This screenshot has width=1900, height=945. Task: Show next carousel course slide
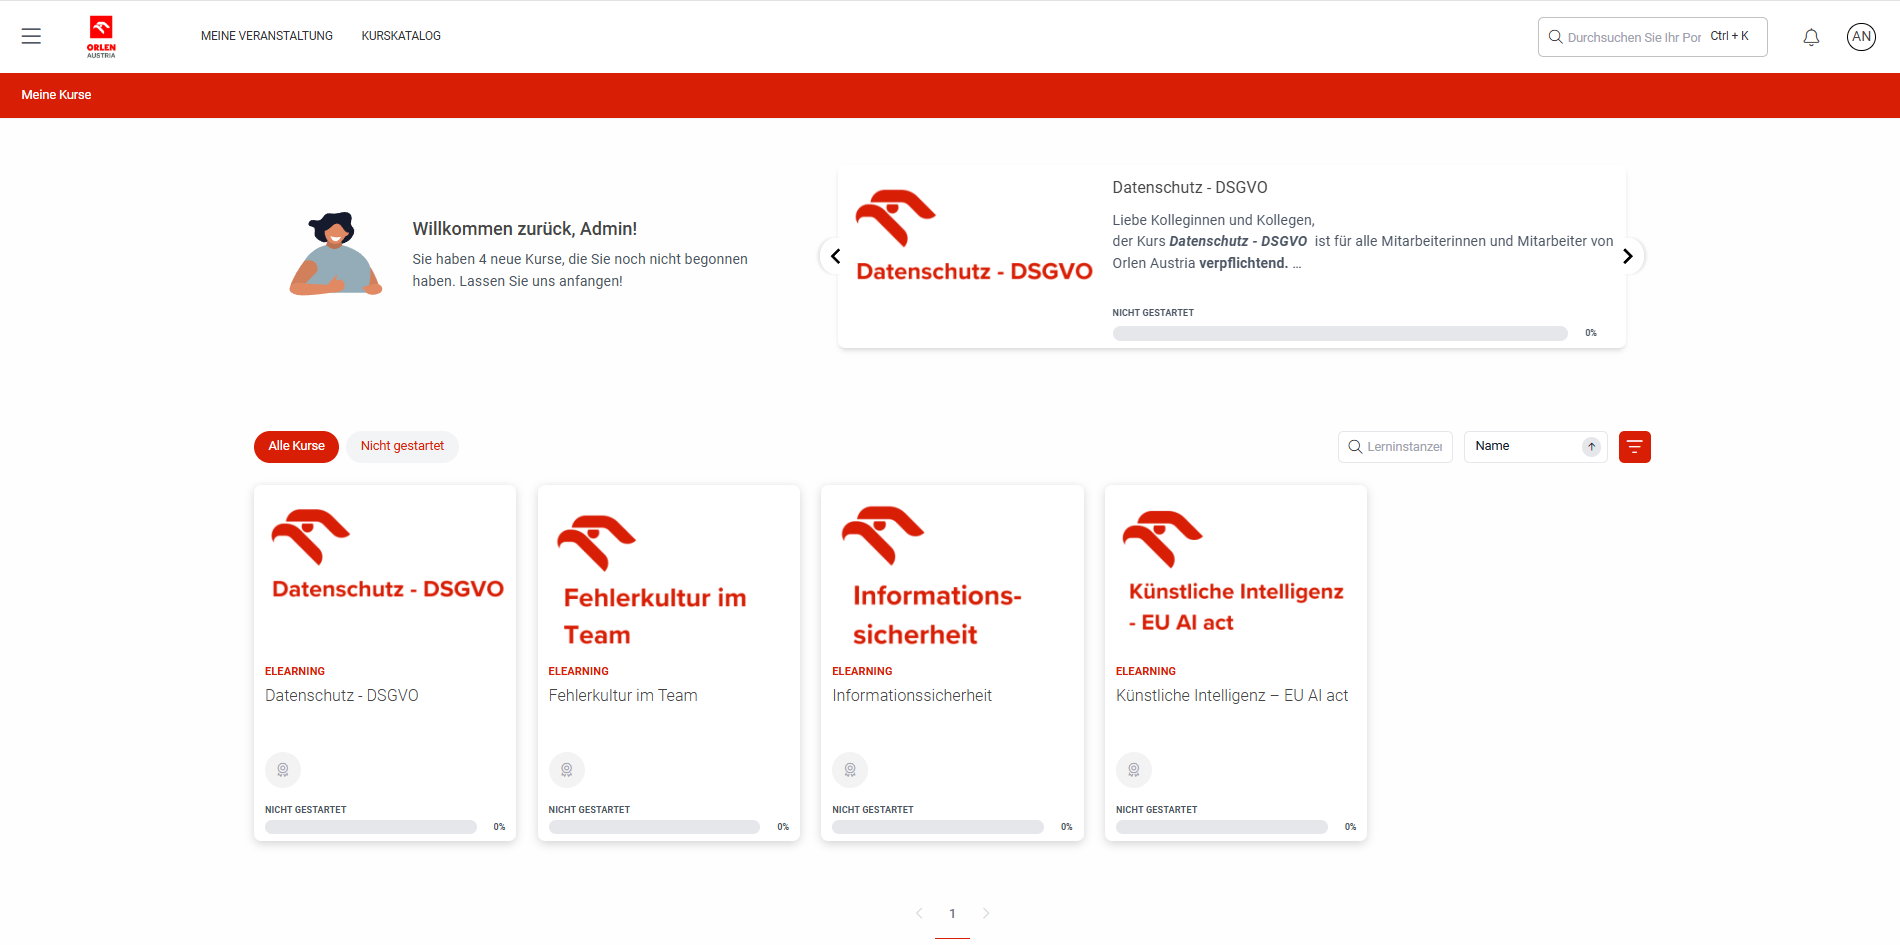tap(1627, 256)
